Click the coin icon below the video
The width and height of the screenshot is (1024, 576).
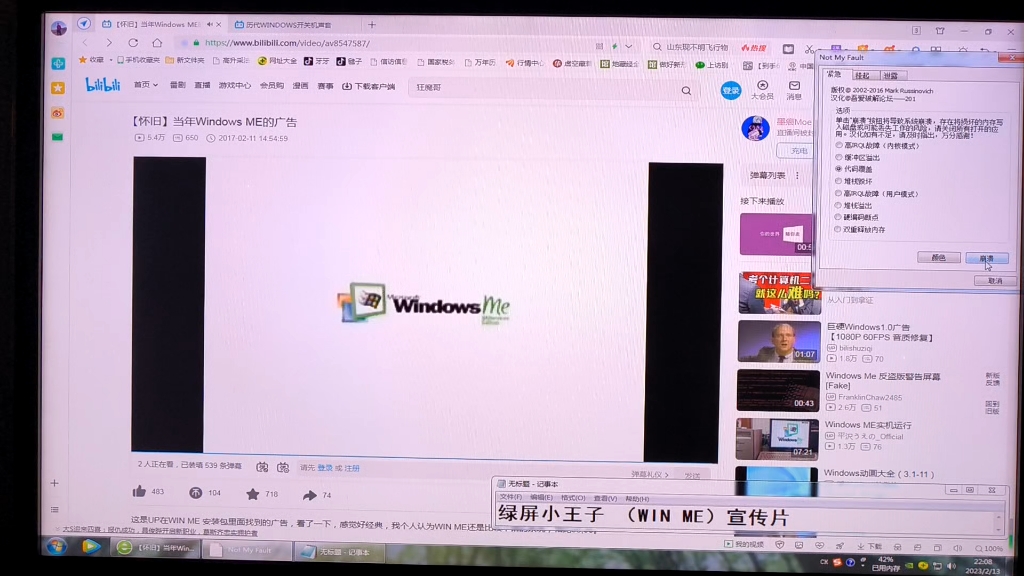point(194,492)
